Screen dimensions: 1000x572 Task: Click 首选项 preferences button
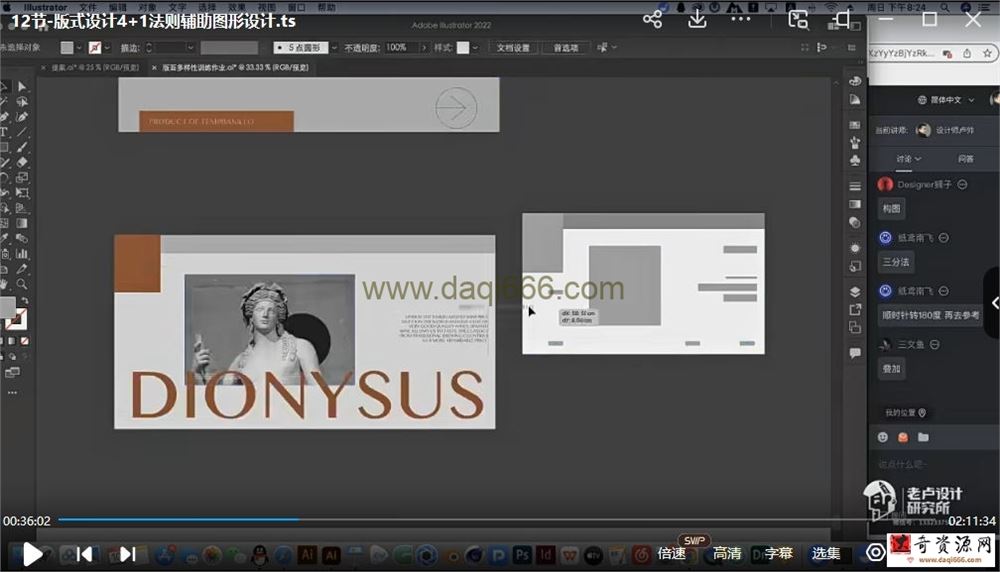(x=566, y=48)
